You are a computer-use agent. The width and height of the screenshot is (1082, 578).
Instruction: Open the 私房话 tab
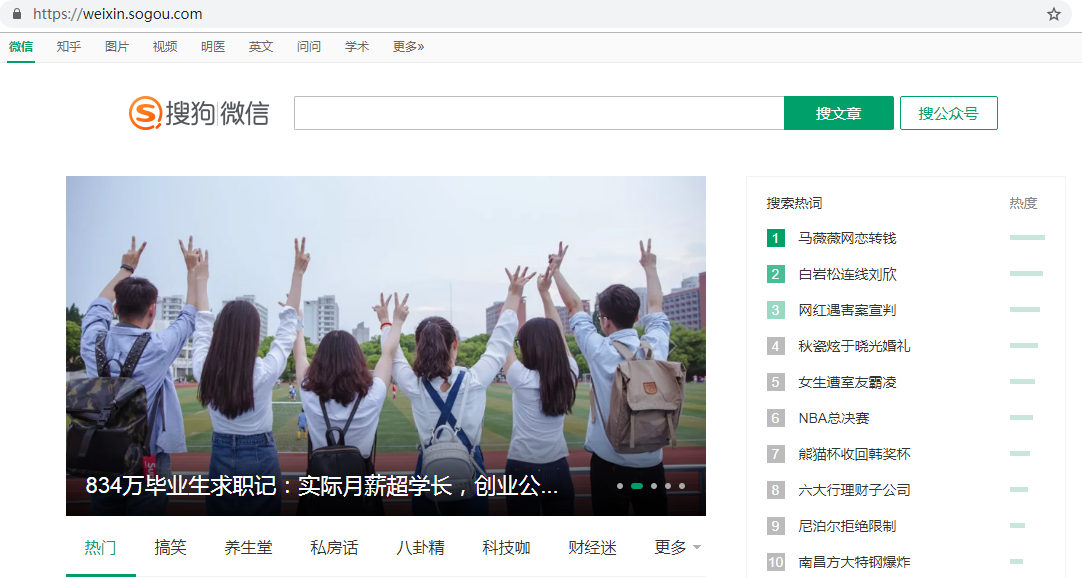coord(334,548)
